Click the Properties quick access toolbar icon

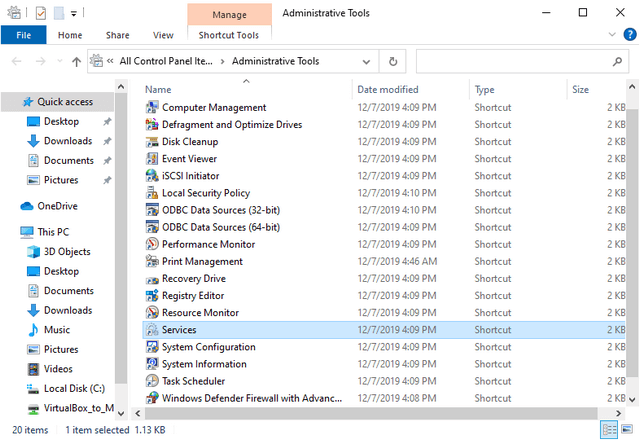point(41,13)
